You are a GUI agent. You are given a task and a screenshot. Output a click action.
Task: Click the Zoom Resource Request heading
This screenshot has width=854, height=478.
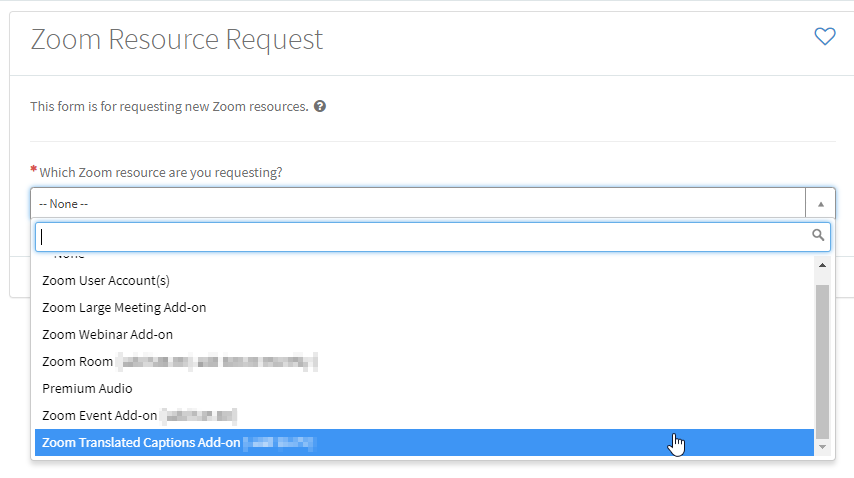177,39
